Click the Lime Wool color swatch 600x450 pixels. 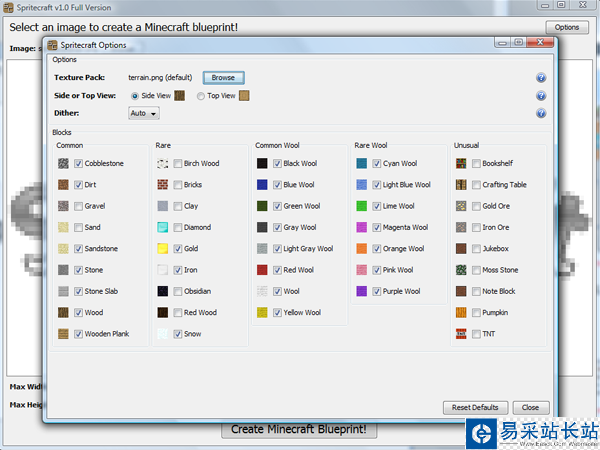pos(362,206)
